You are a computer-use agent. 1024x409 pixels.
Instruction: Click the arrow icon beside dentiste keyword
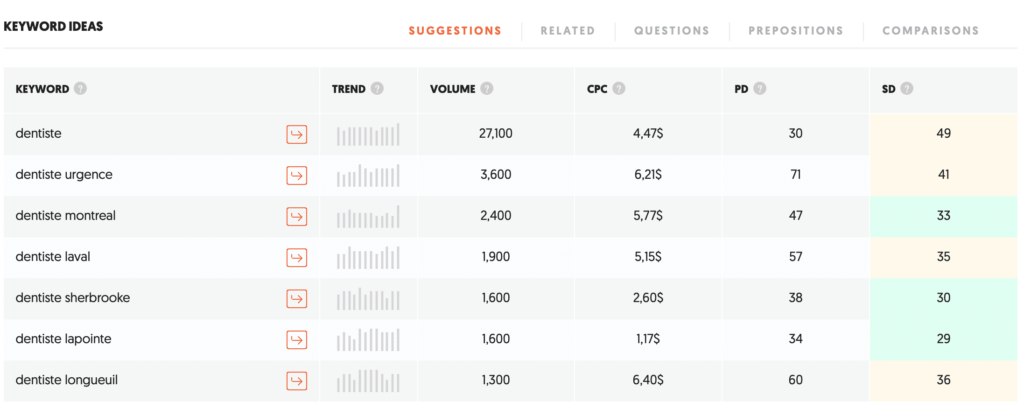click(296, 134)
